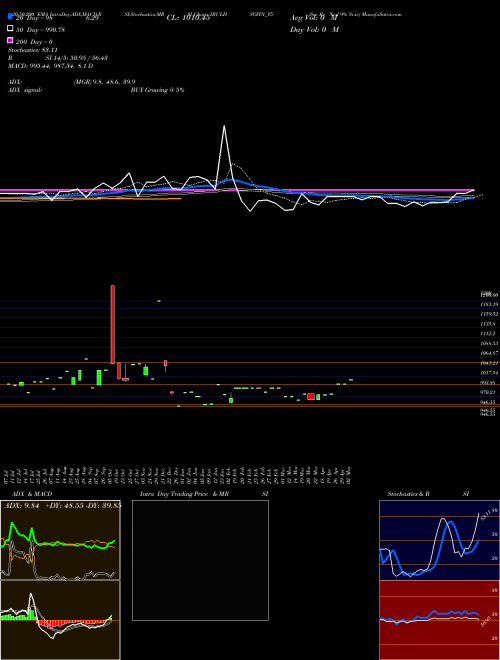Click the large green candle before the red spike
The height and width of the screenshot is (660, 500).
tap(99, 377)
